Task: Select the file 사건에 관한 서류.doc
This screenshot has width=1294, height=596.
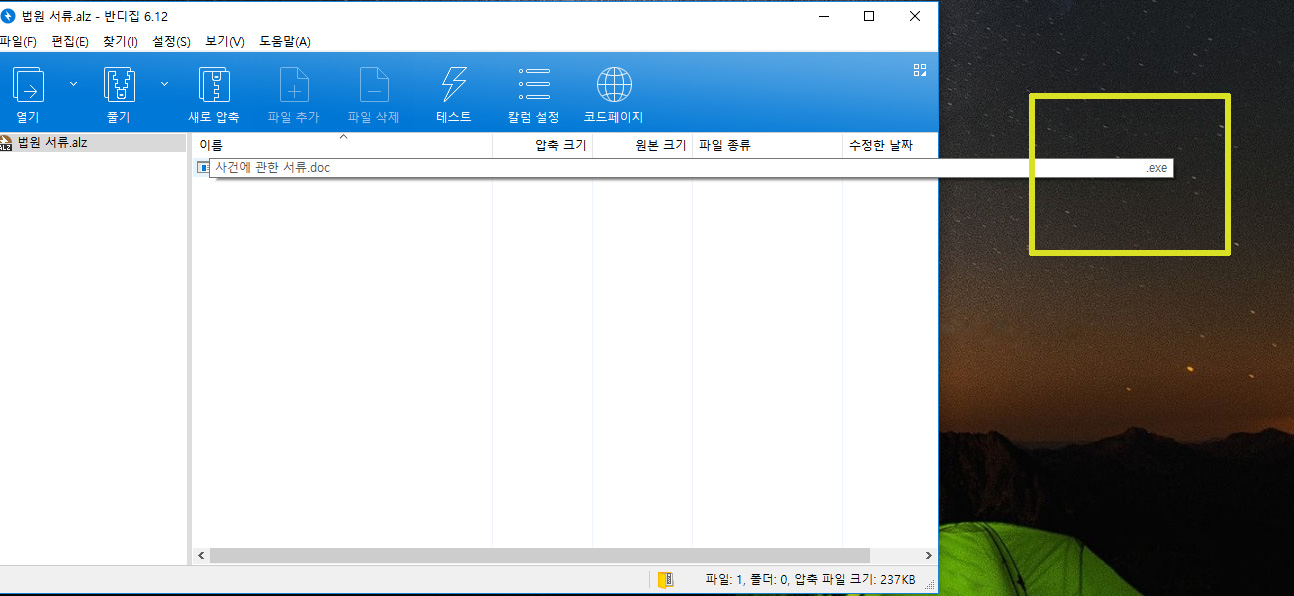Action: (273, 168)
